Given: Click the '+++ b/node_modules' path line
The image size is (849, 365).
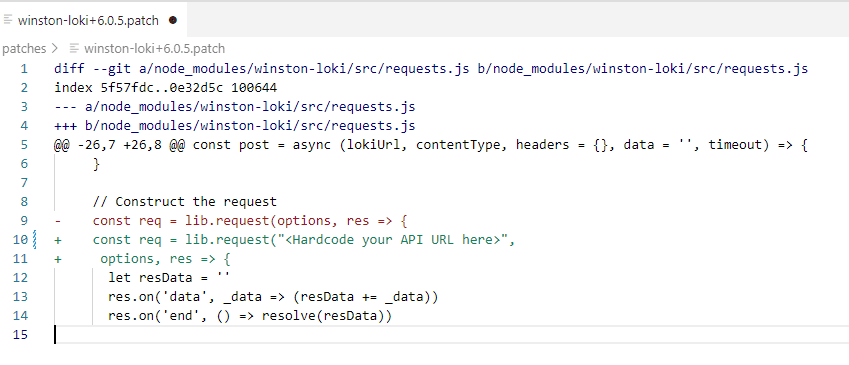Looking at the screenshot, I should point(235,126).
